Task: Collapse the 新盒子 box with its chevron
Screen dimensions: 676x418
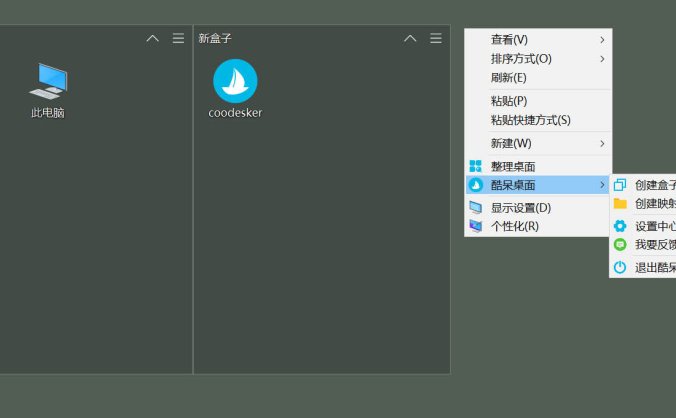Action: [410, 38]
